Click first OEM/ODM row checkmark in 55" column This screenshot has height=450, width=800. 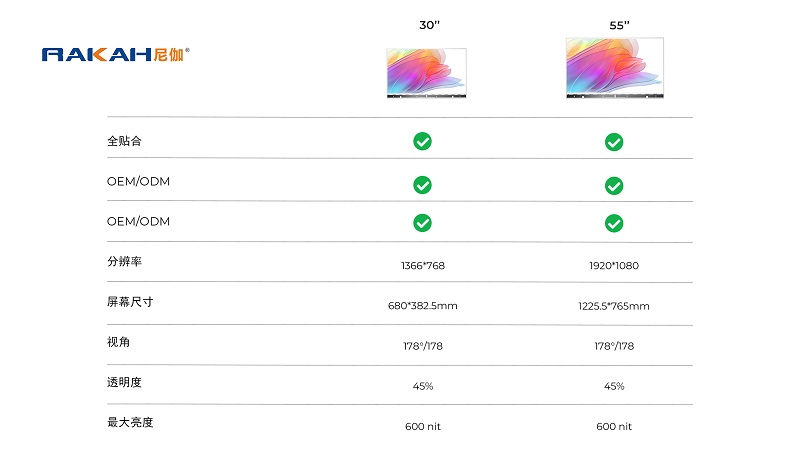click(614, 186)
